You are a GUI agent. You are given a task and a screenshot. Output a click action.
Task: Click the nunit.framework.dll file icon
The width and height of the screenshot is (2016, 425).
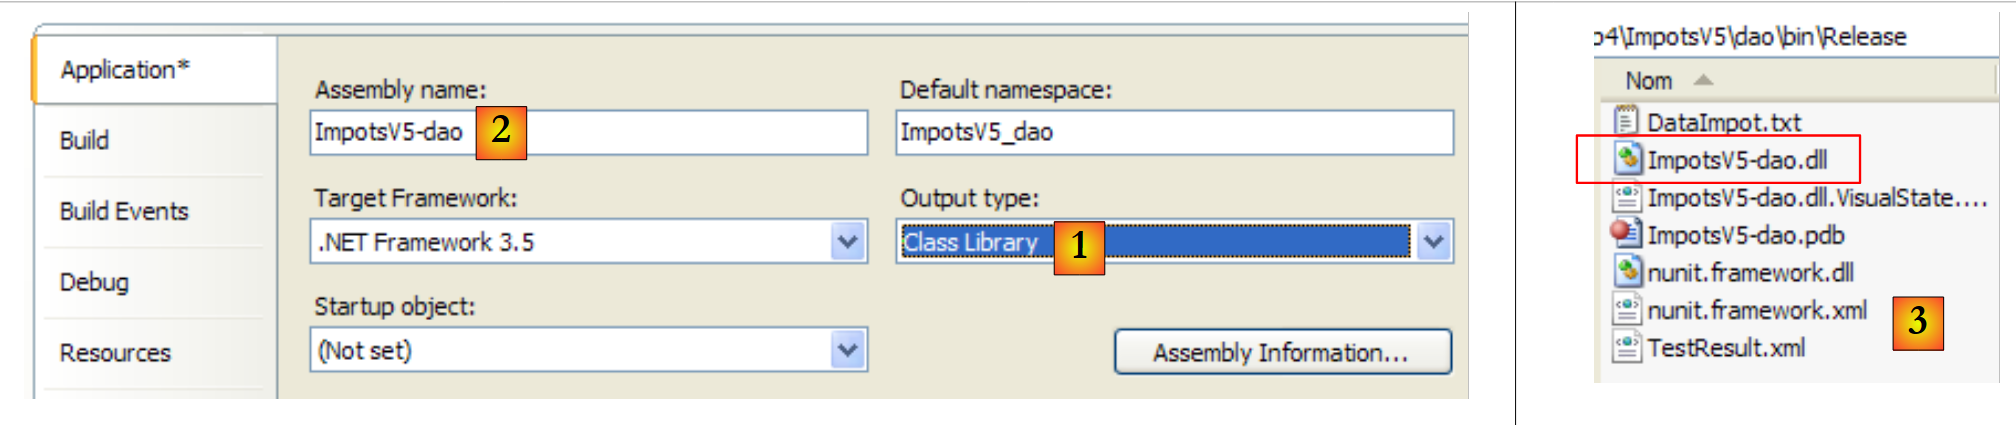pyautogui.click(x=1628, y=271)
